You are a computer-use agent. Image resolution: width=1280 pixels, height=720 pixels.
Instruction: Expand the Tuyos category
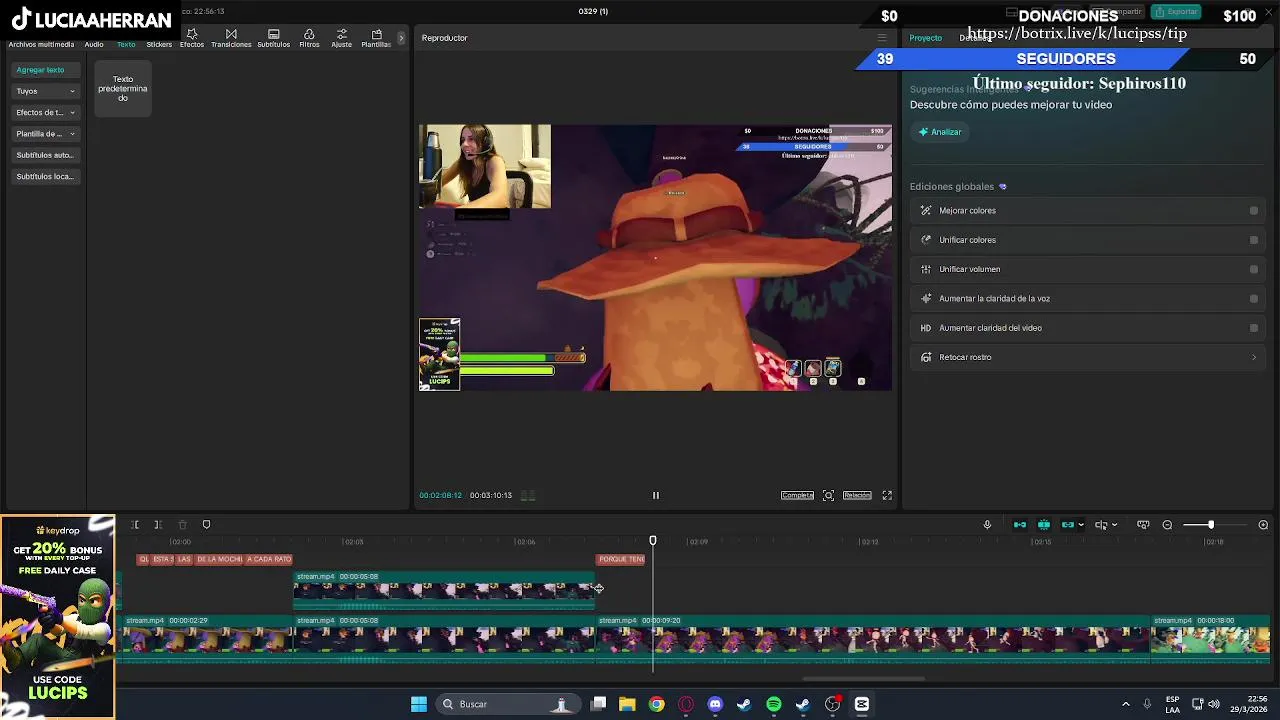[45, 91]
